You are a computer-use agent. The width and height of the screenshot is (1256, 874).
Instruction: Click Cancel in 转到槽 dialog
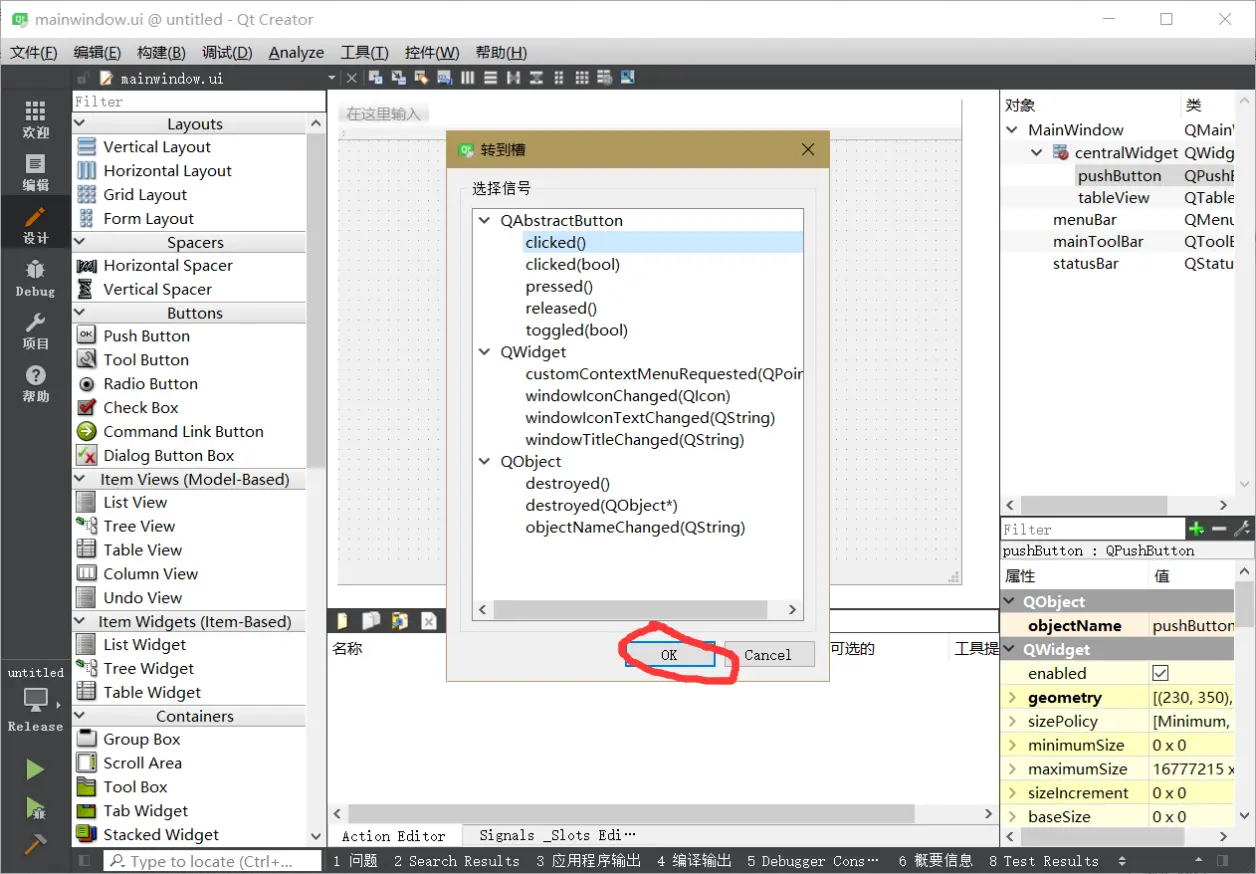point(768,655)
